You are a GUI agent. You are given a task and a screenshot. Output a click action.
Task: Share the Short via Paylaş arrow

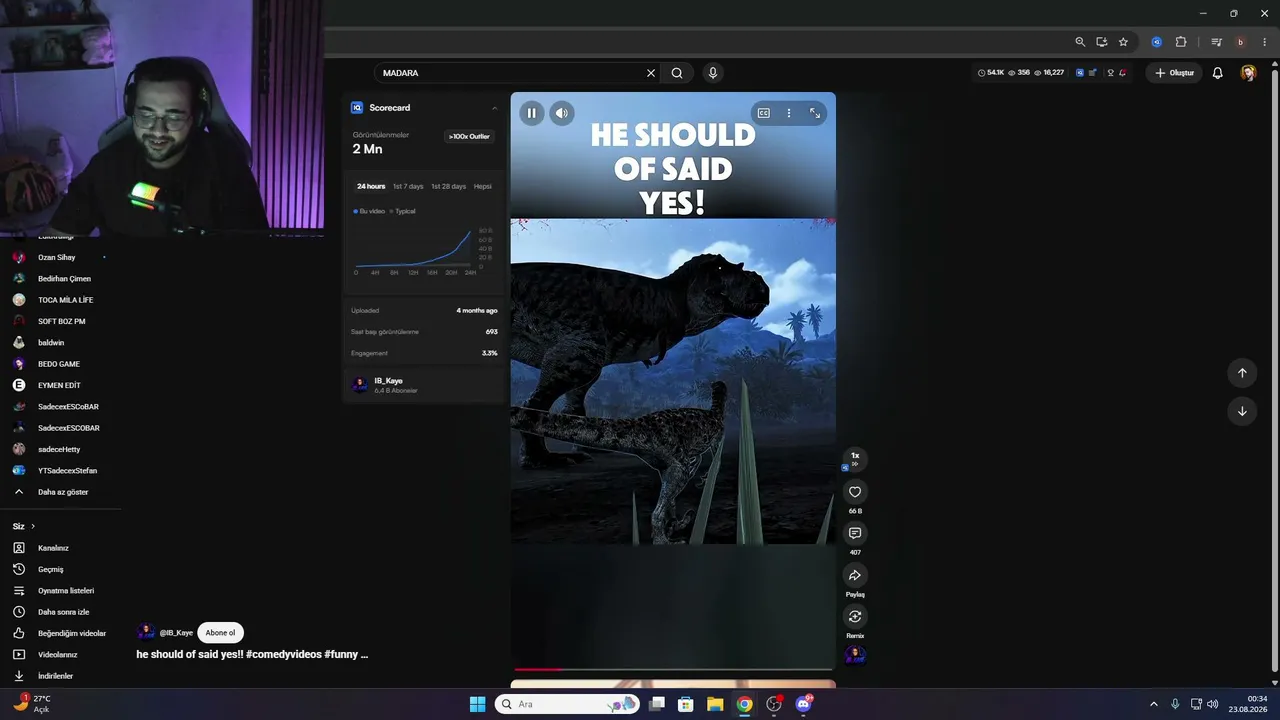click(x=855, y=575)
